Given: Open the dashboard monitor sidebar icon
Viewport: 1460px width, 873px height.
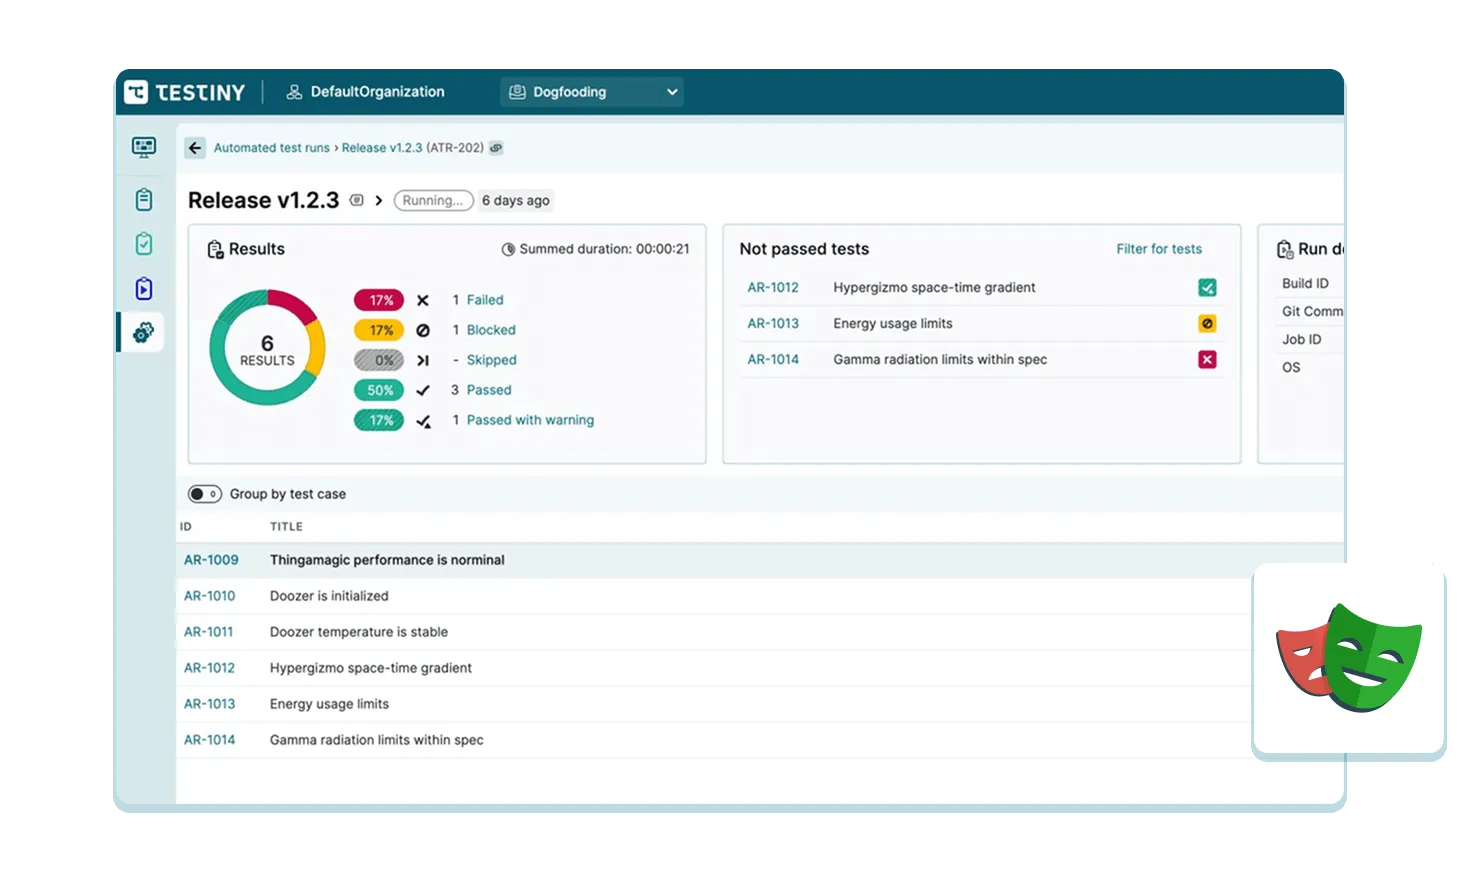Looking at the screenshot, I should [144, 148].
